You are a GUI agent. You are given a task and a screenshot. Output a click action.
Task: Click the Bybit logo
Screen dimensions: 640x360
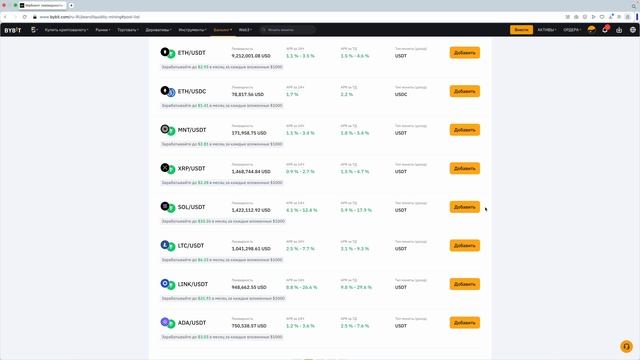click(13, 30)
